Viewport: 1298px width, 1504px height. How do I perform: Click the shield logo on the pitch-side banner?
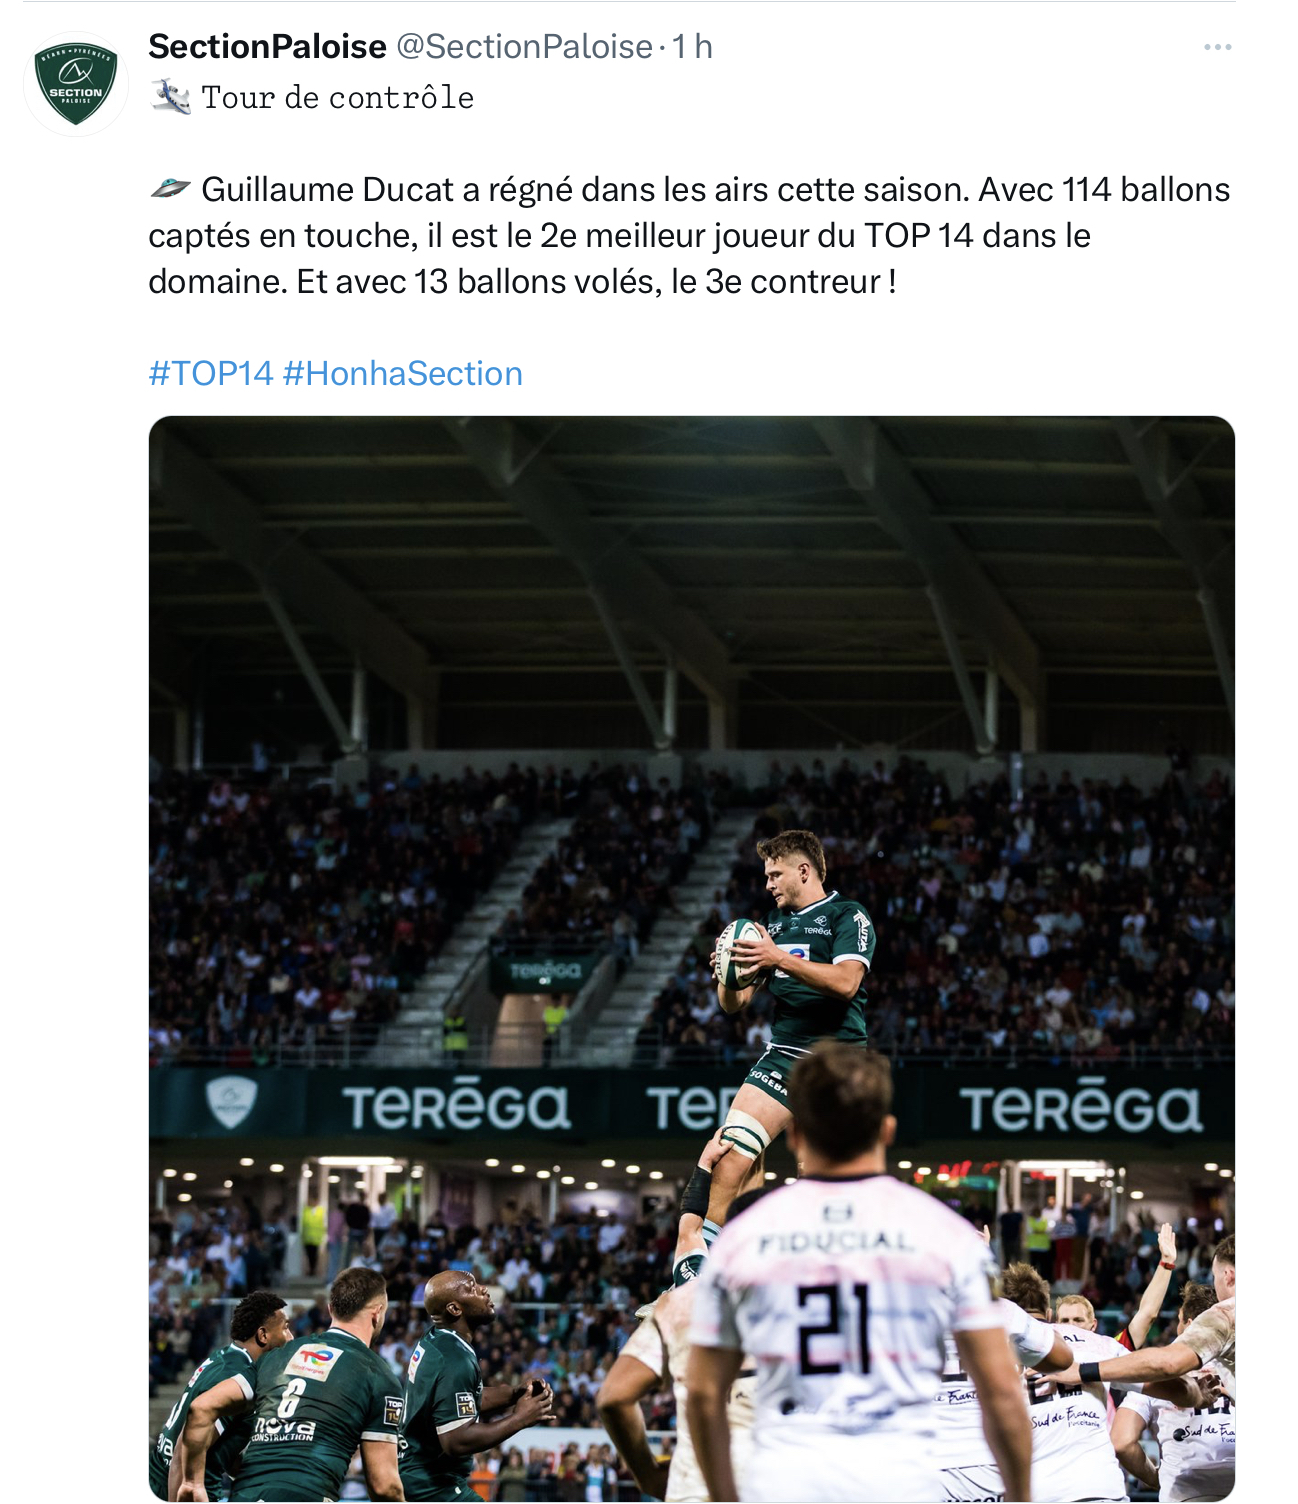(x=231, y=1102)
